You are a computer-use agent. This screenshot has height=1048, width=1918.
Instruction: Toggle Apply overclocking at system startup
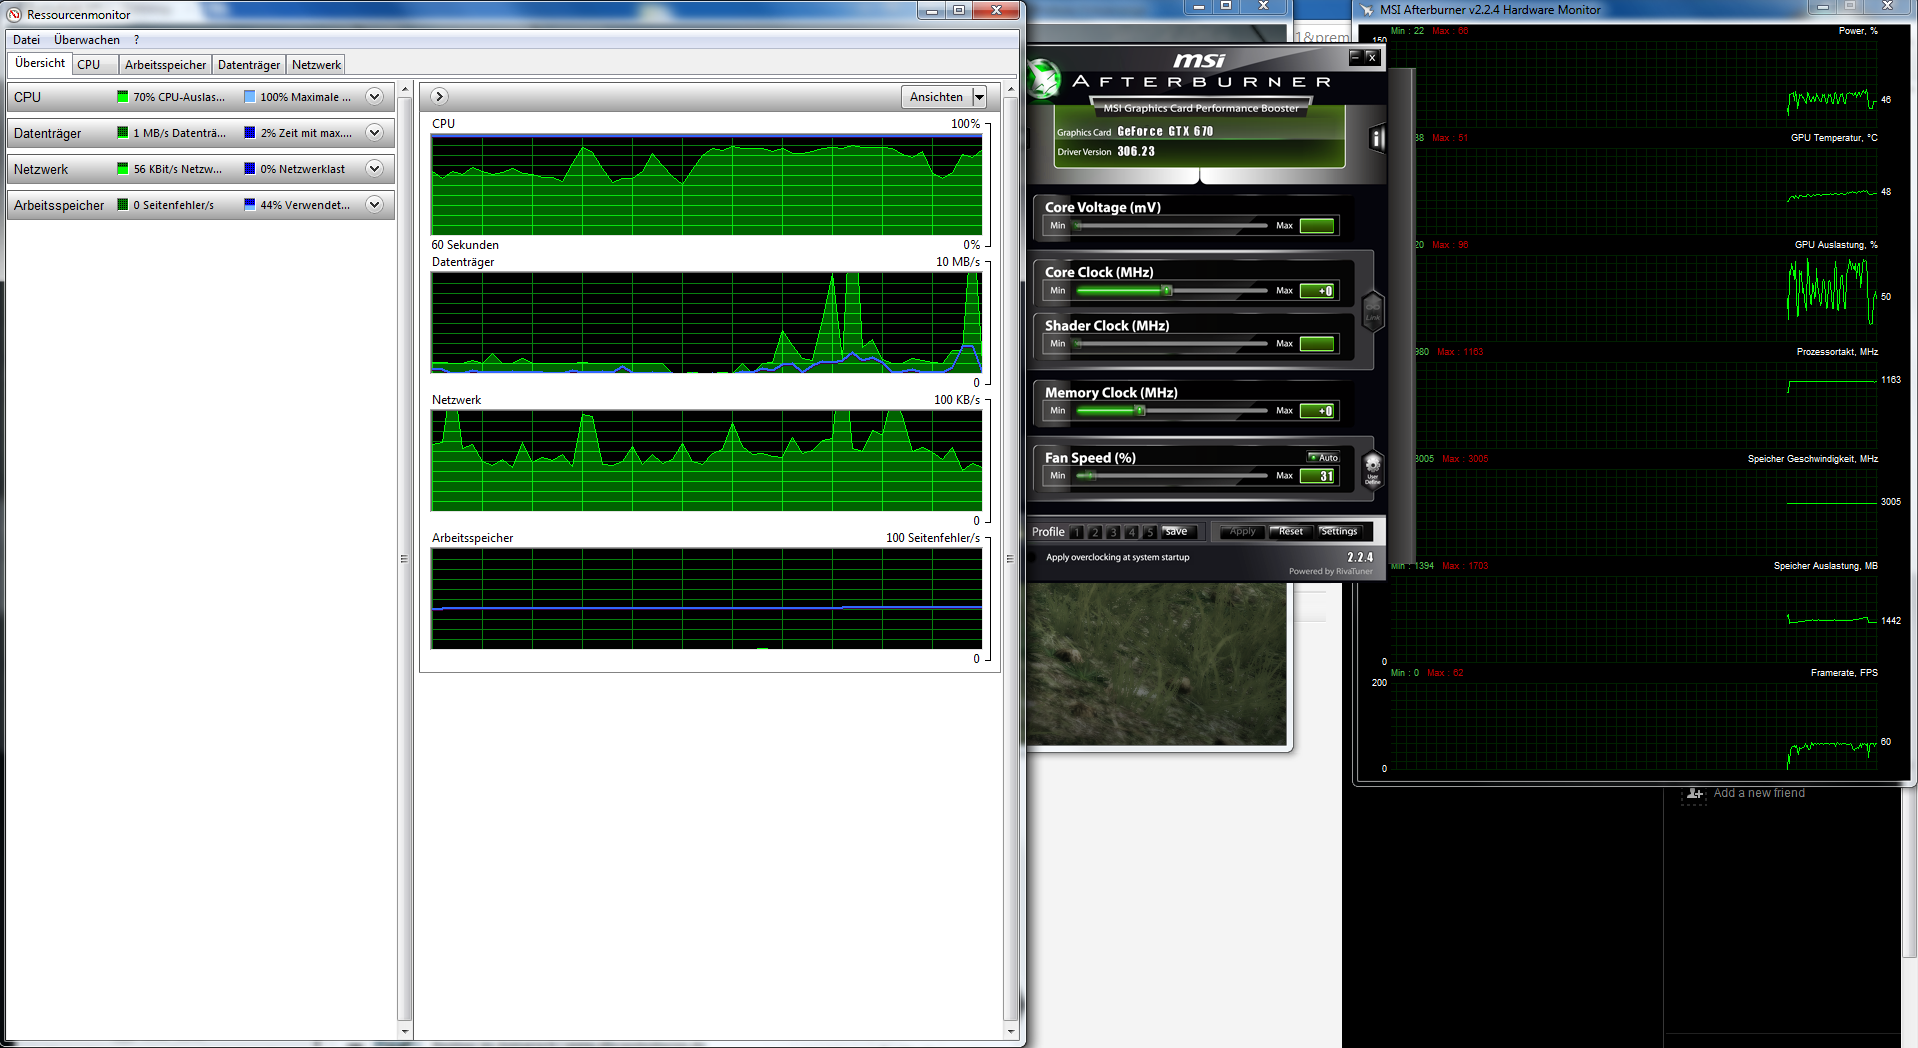pos(1118,557)
